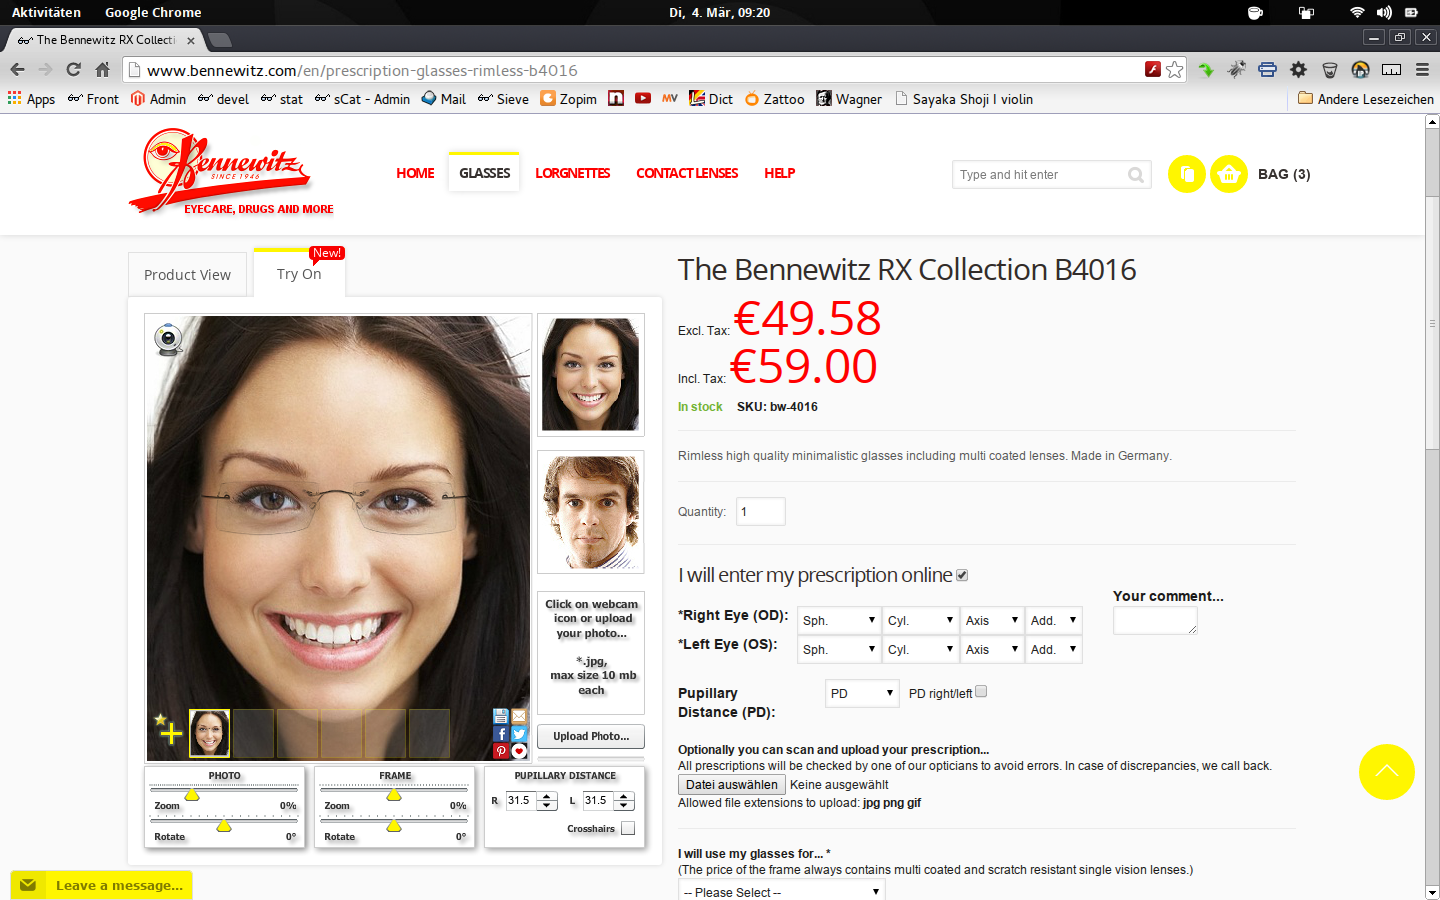The height and width of the screenshot is (900, 1440).
Task: Switch to the Product View tab
Action: 187,274
